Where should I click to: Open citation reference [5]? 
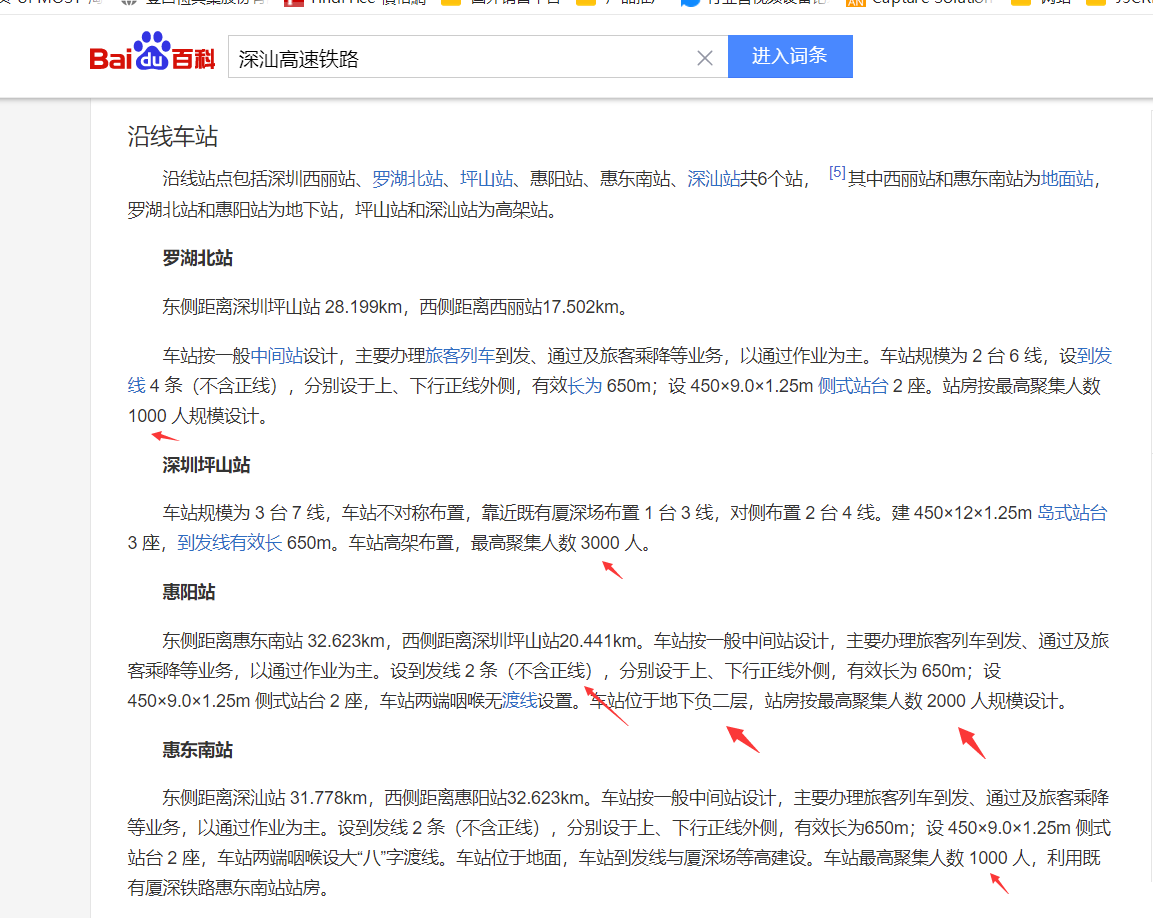(837, 173)
